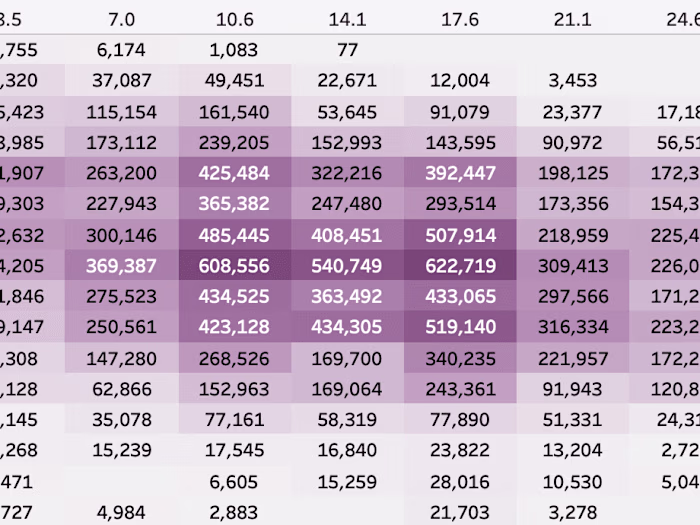Click the cell containing 425,484
This screenshot has height=525, width=700.
(235, 173)
